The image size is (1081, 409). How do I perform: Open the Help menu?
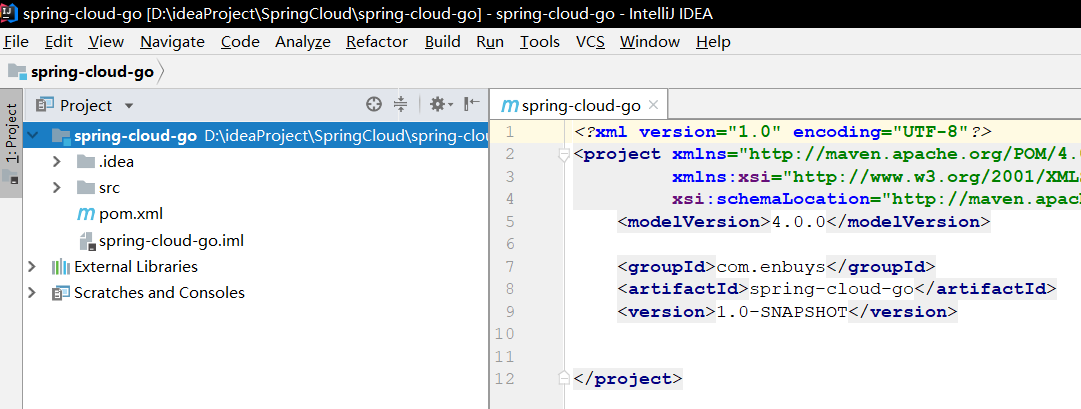tap(713, 42)
